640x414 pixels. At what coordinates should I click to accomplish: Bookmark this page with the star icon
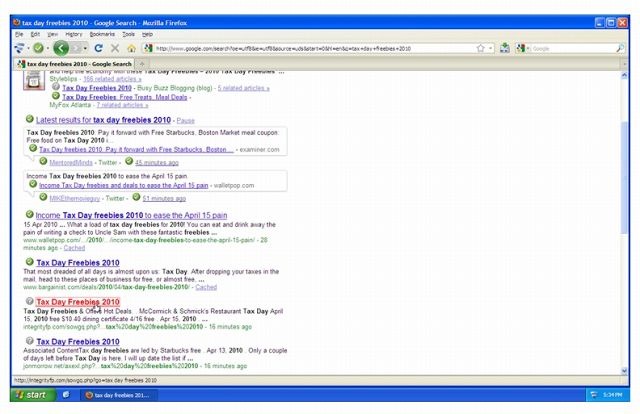coord(480,48)
